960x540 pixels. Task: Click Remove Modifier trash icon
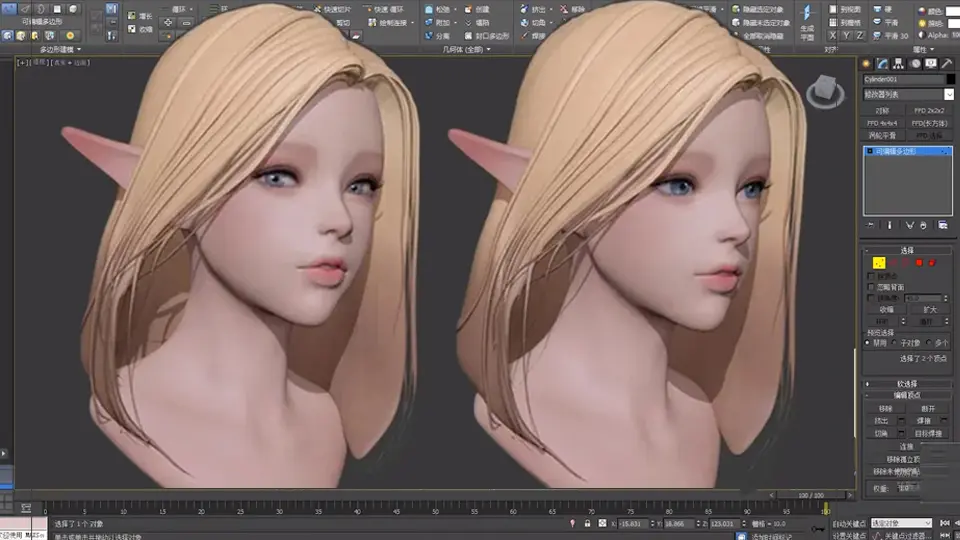coord(923,225)
